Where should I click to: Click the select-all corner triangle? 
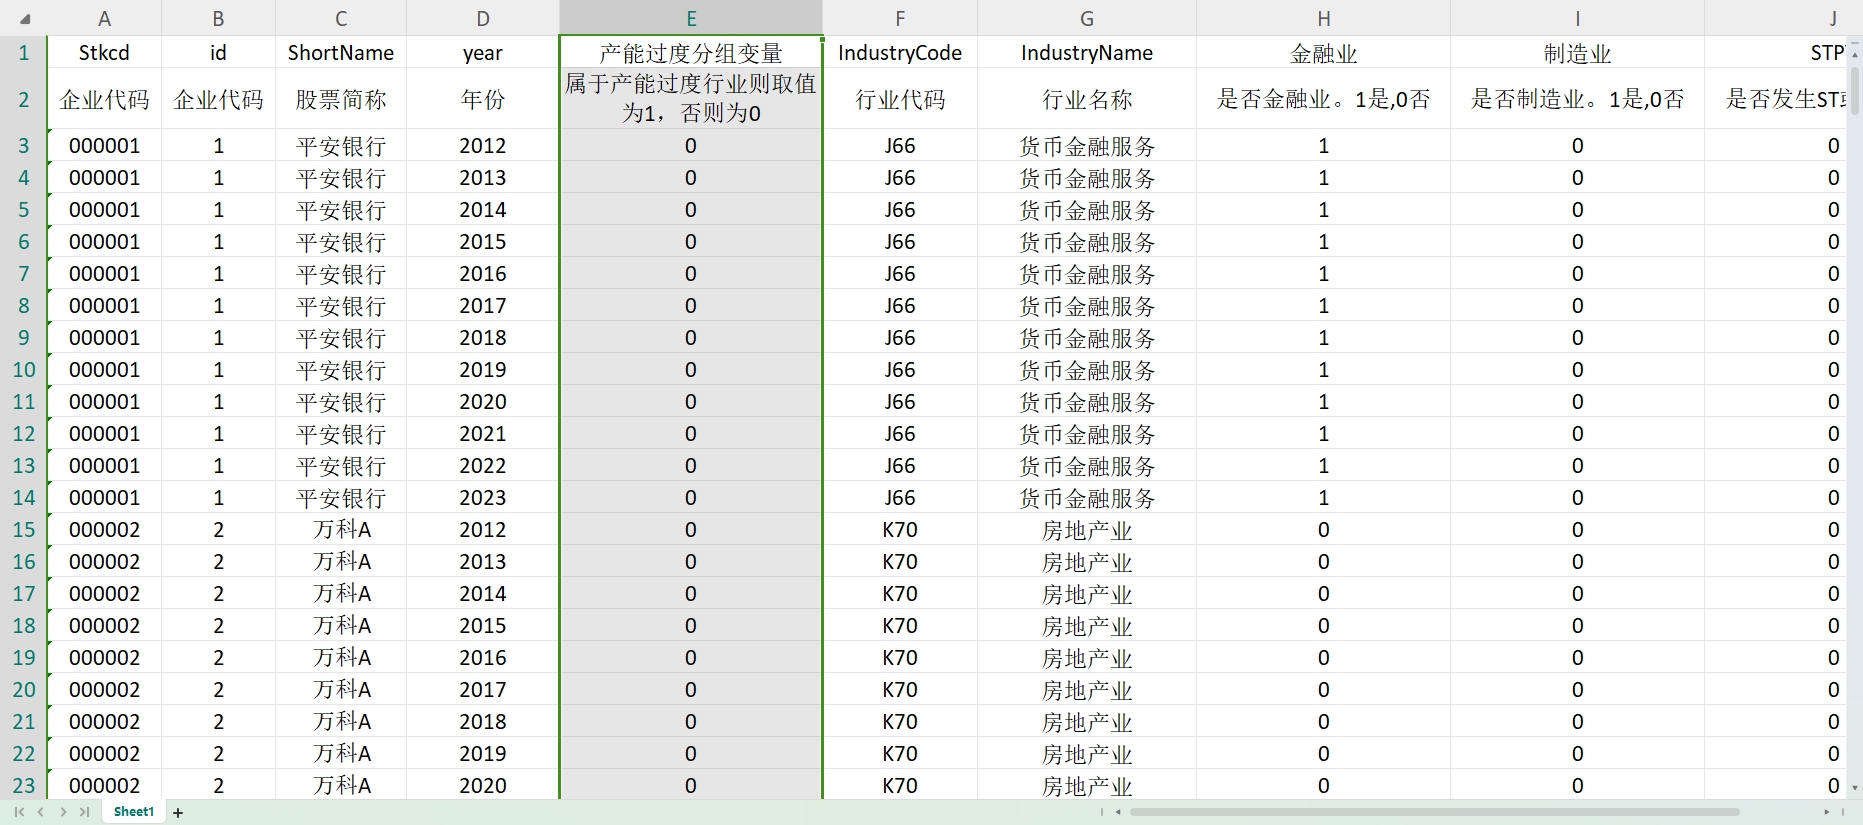(x=25, y=19)
